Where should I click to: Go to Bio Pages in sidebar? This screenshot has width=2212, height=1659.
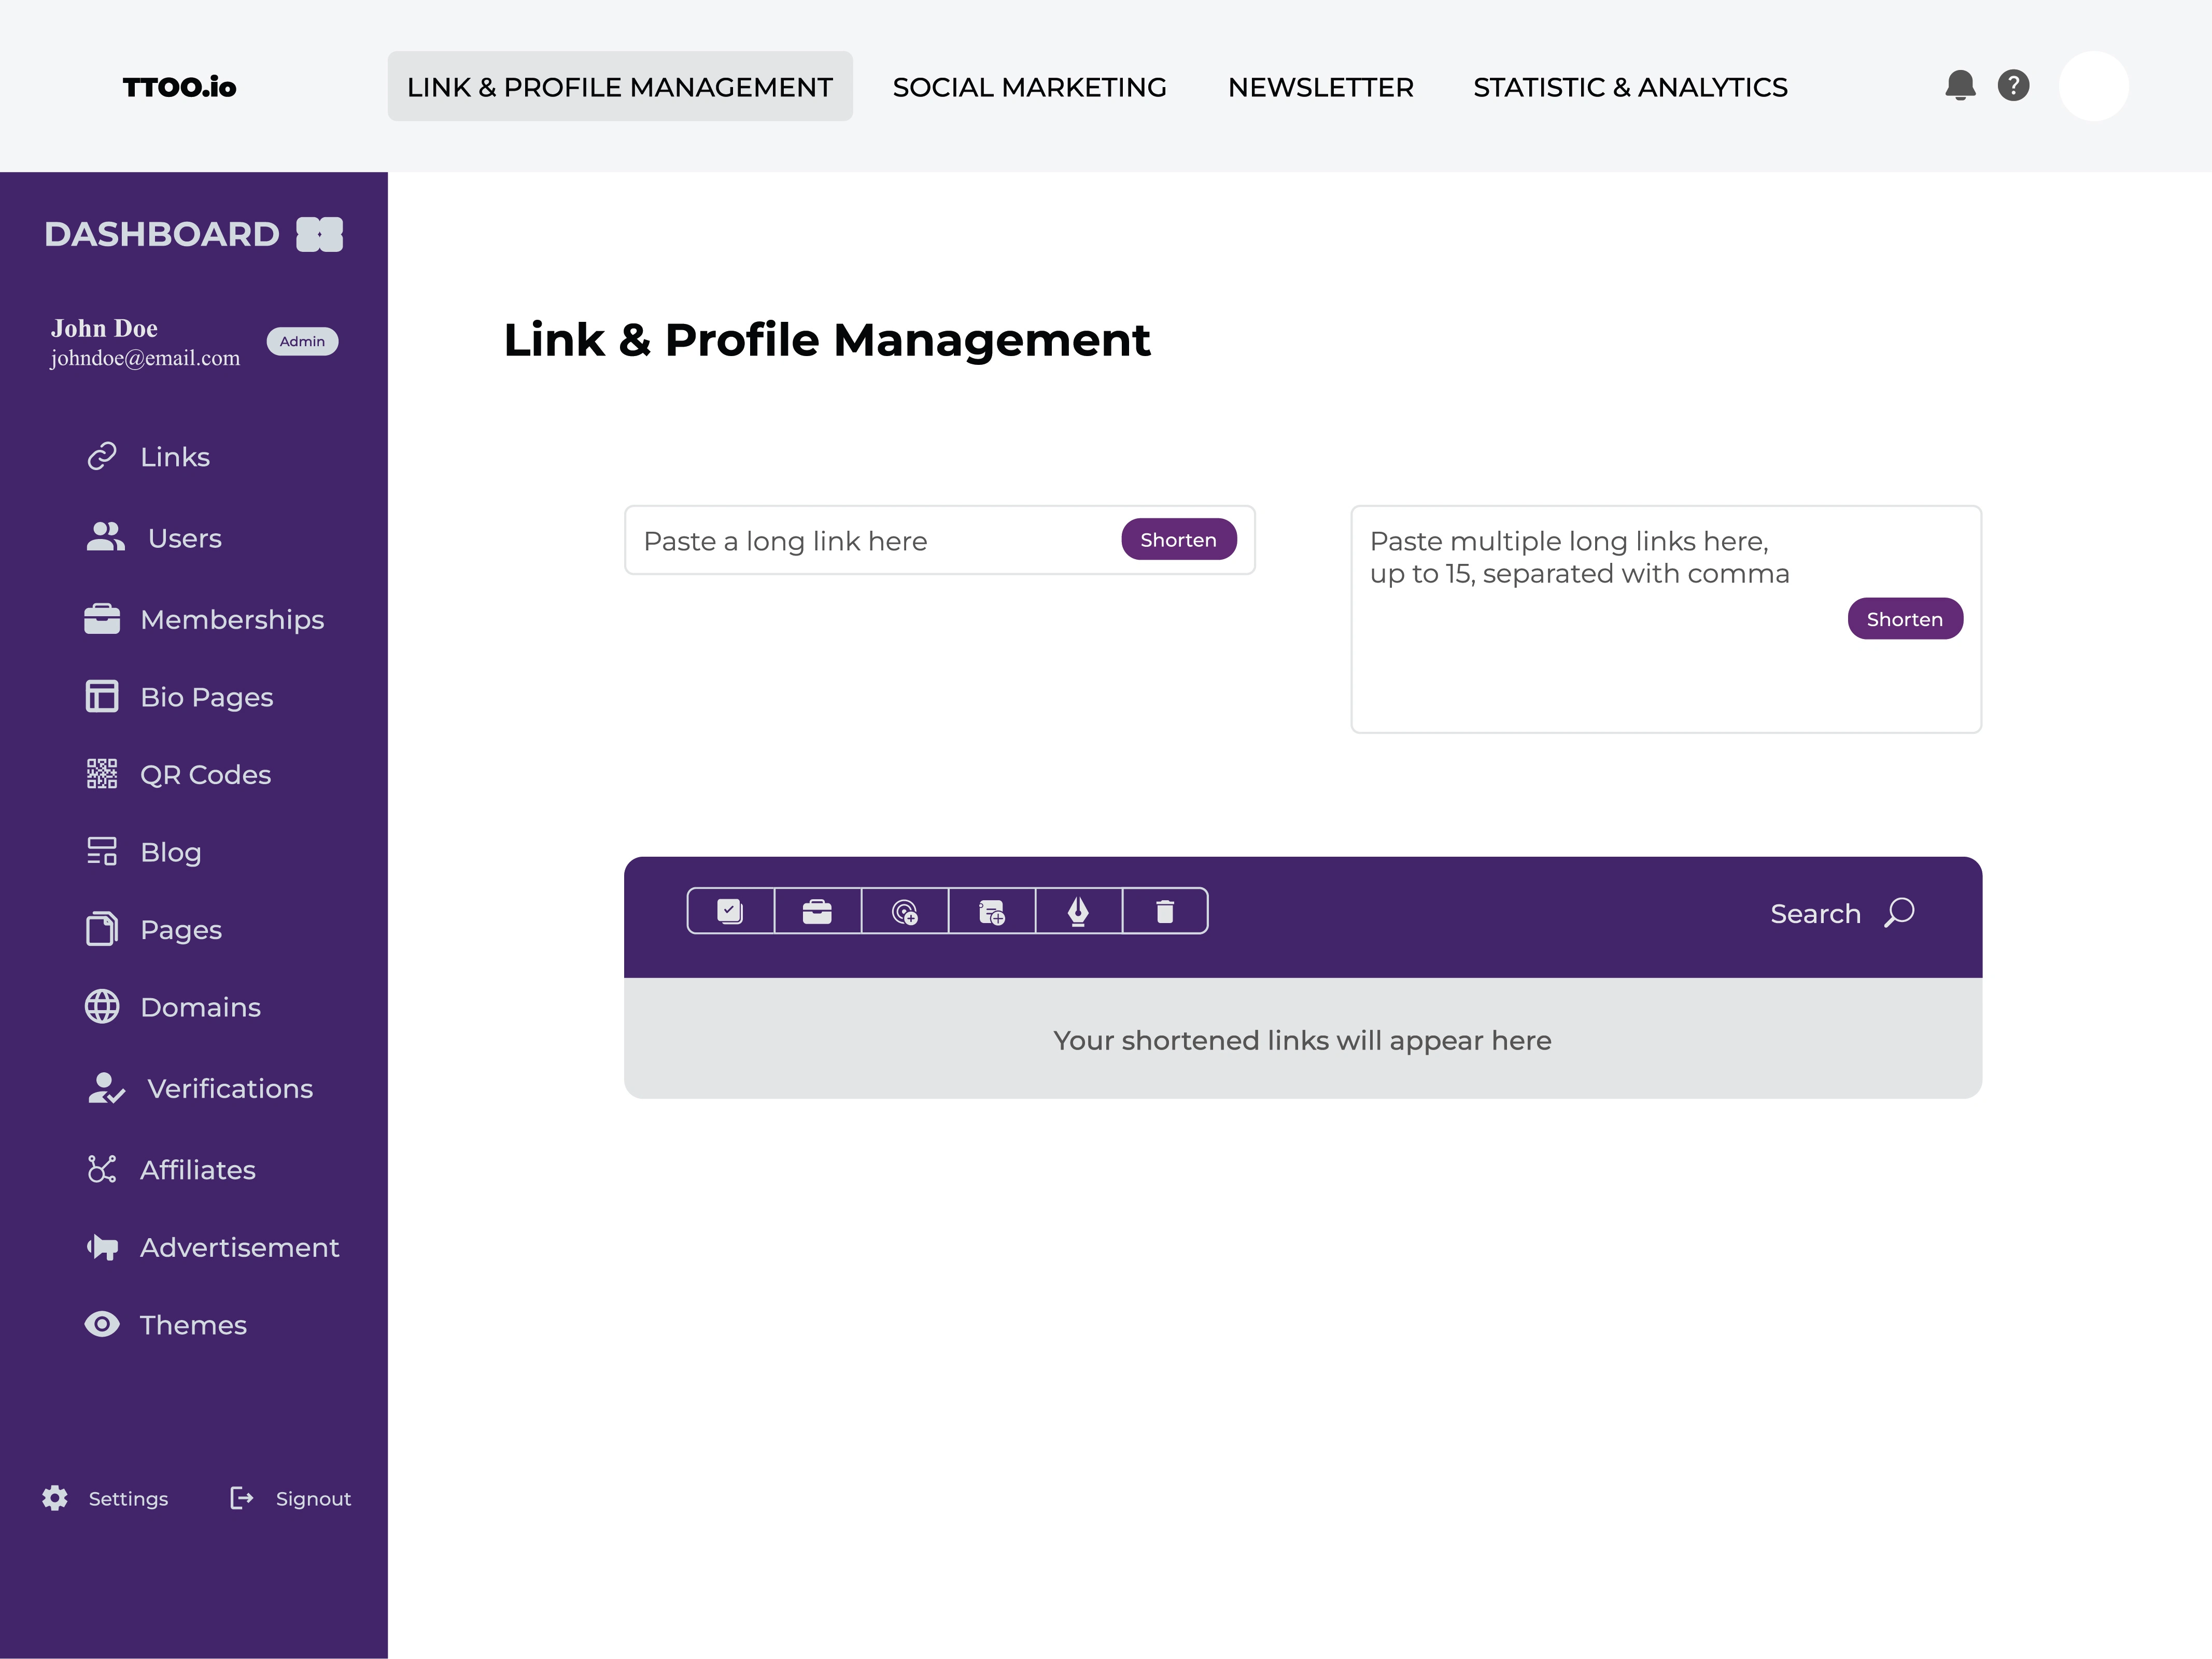point(206,697)
